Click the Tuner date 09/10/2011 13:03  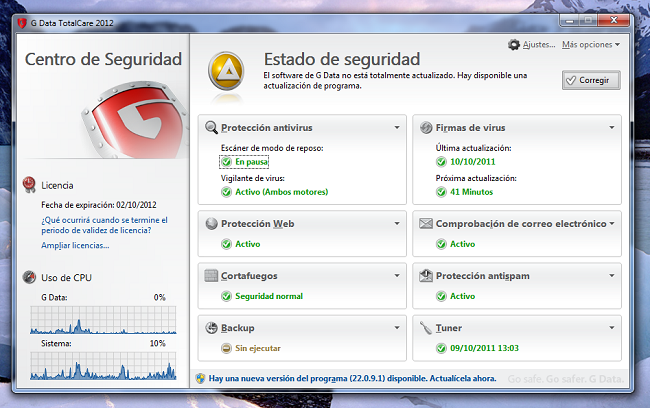(x=484, y=348)
